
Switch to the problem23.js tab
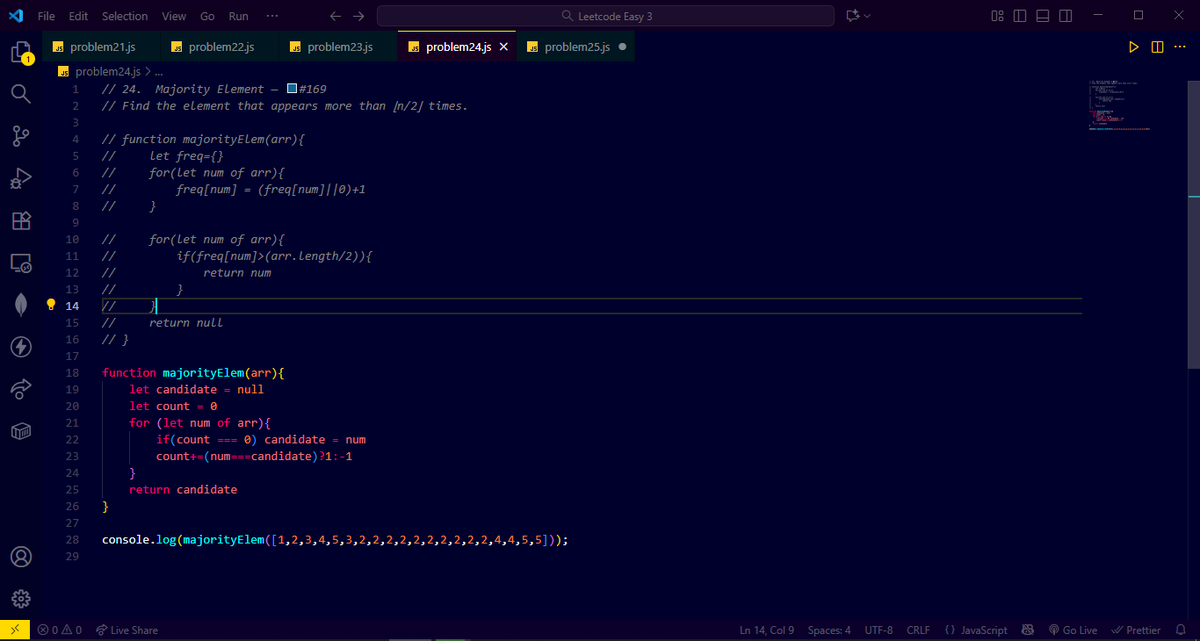(x=339, y=47)
